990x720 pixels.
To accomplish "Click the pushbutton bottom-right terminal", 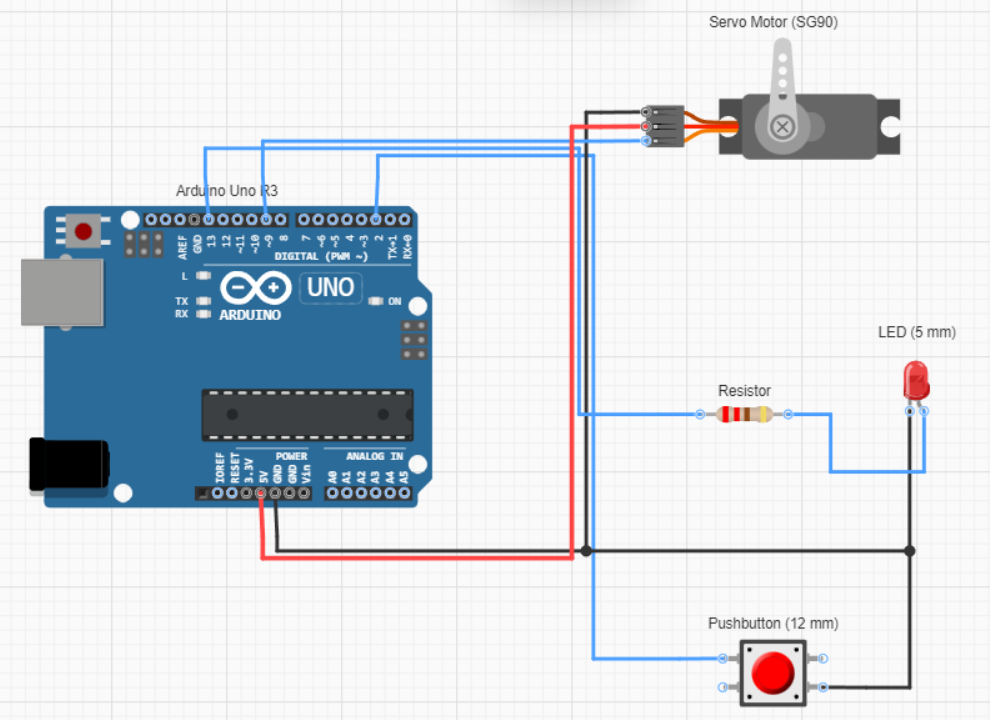I will pyautogui.click(x=823, y=687).
